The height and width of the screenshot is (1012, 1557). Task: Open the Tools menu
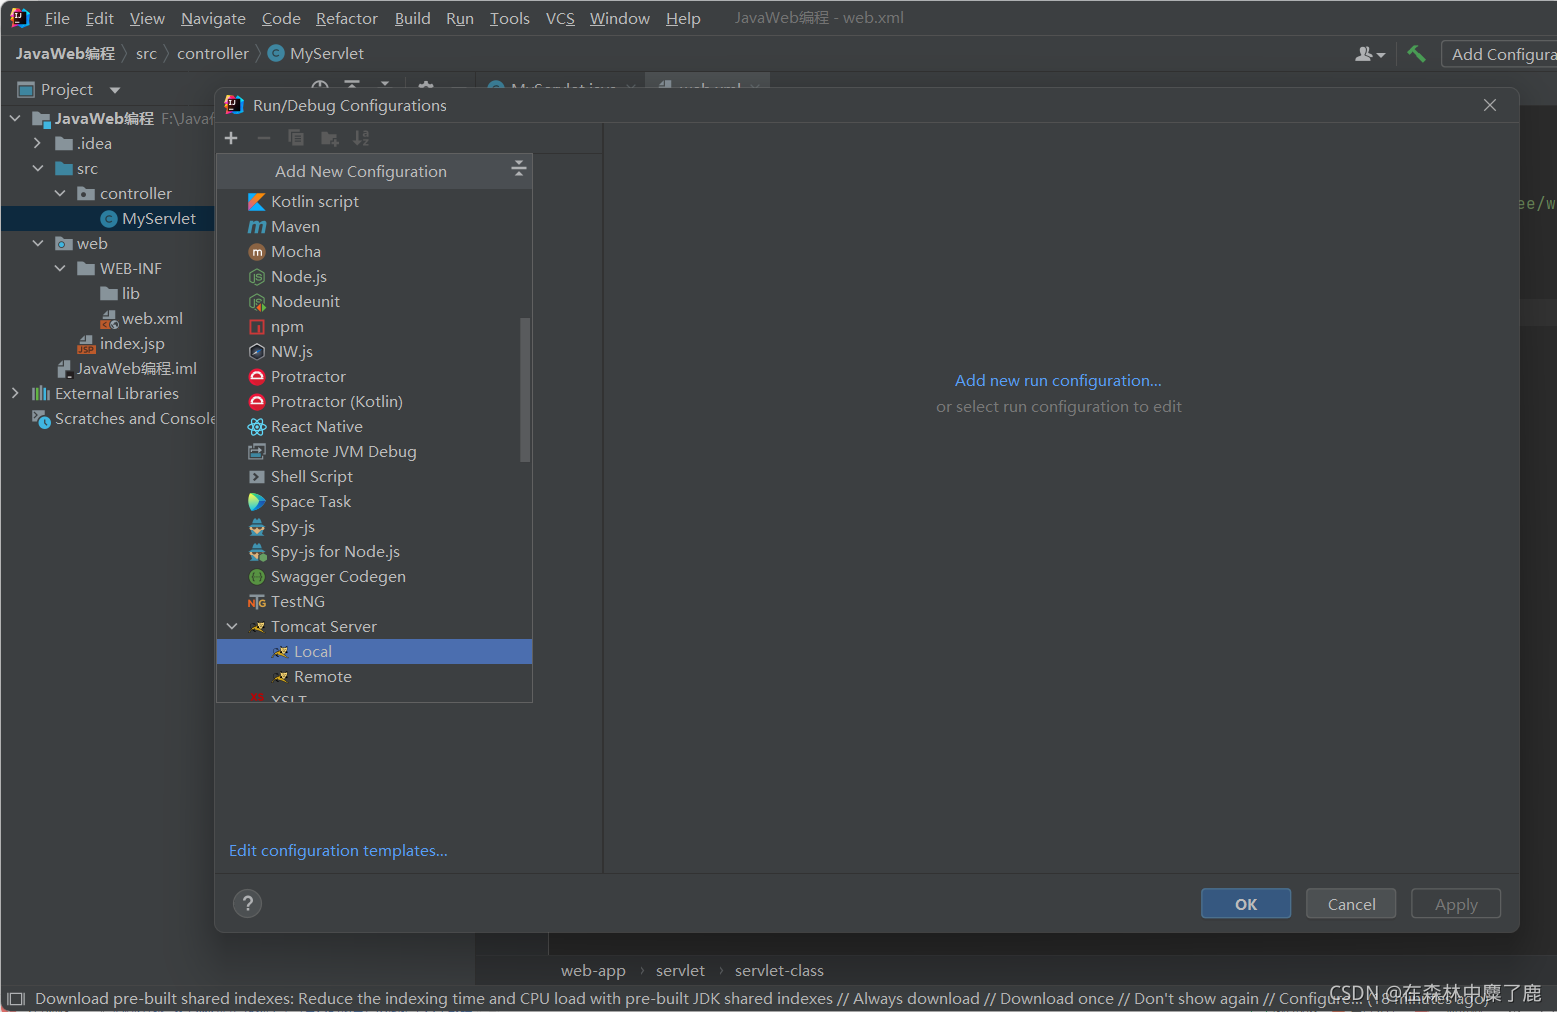(509, 18)
